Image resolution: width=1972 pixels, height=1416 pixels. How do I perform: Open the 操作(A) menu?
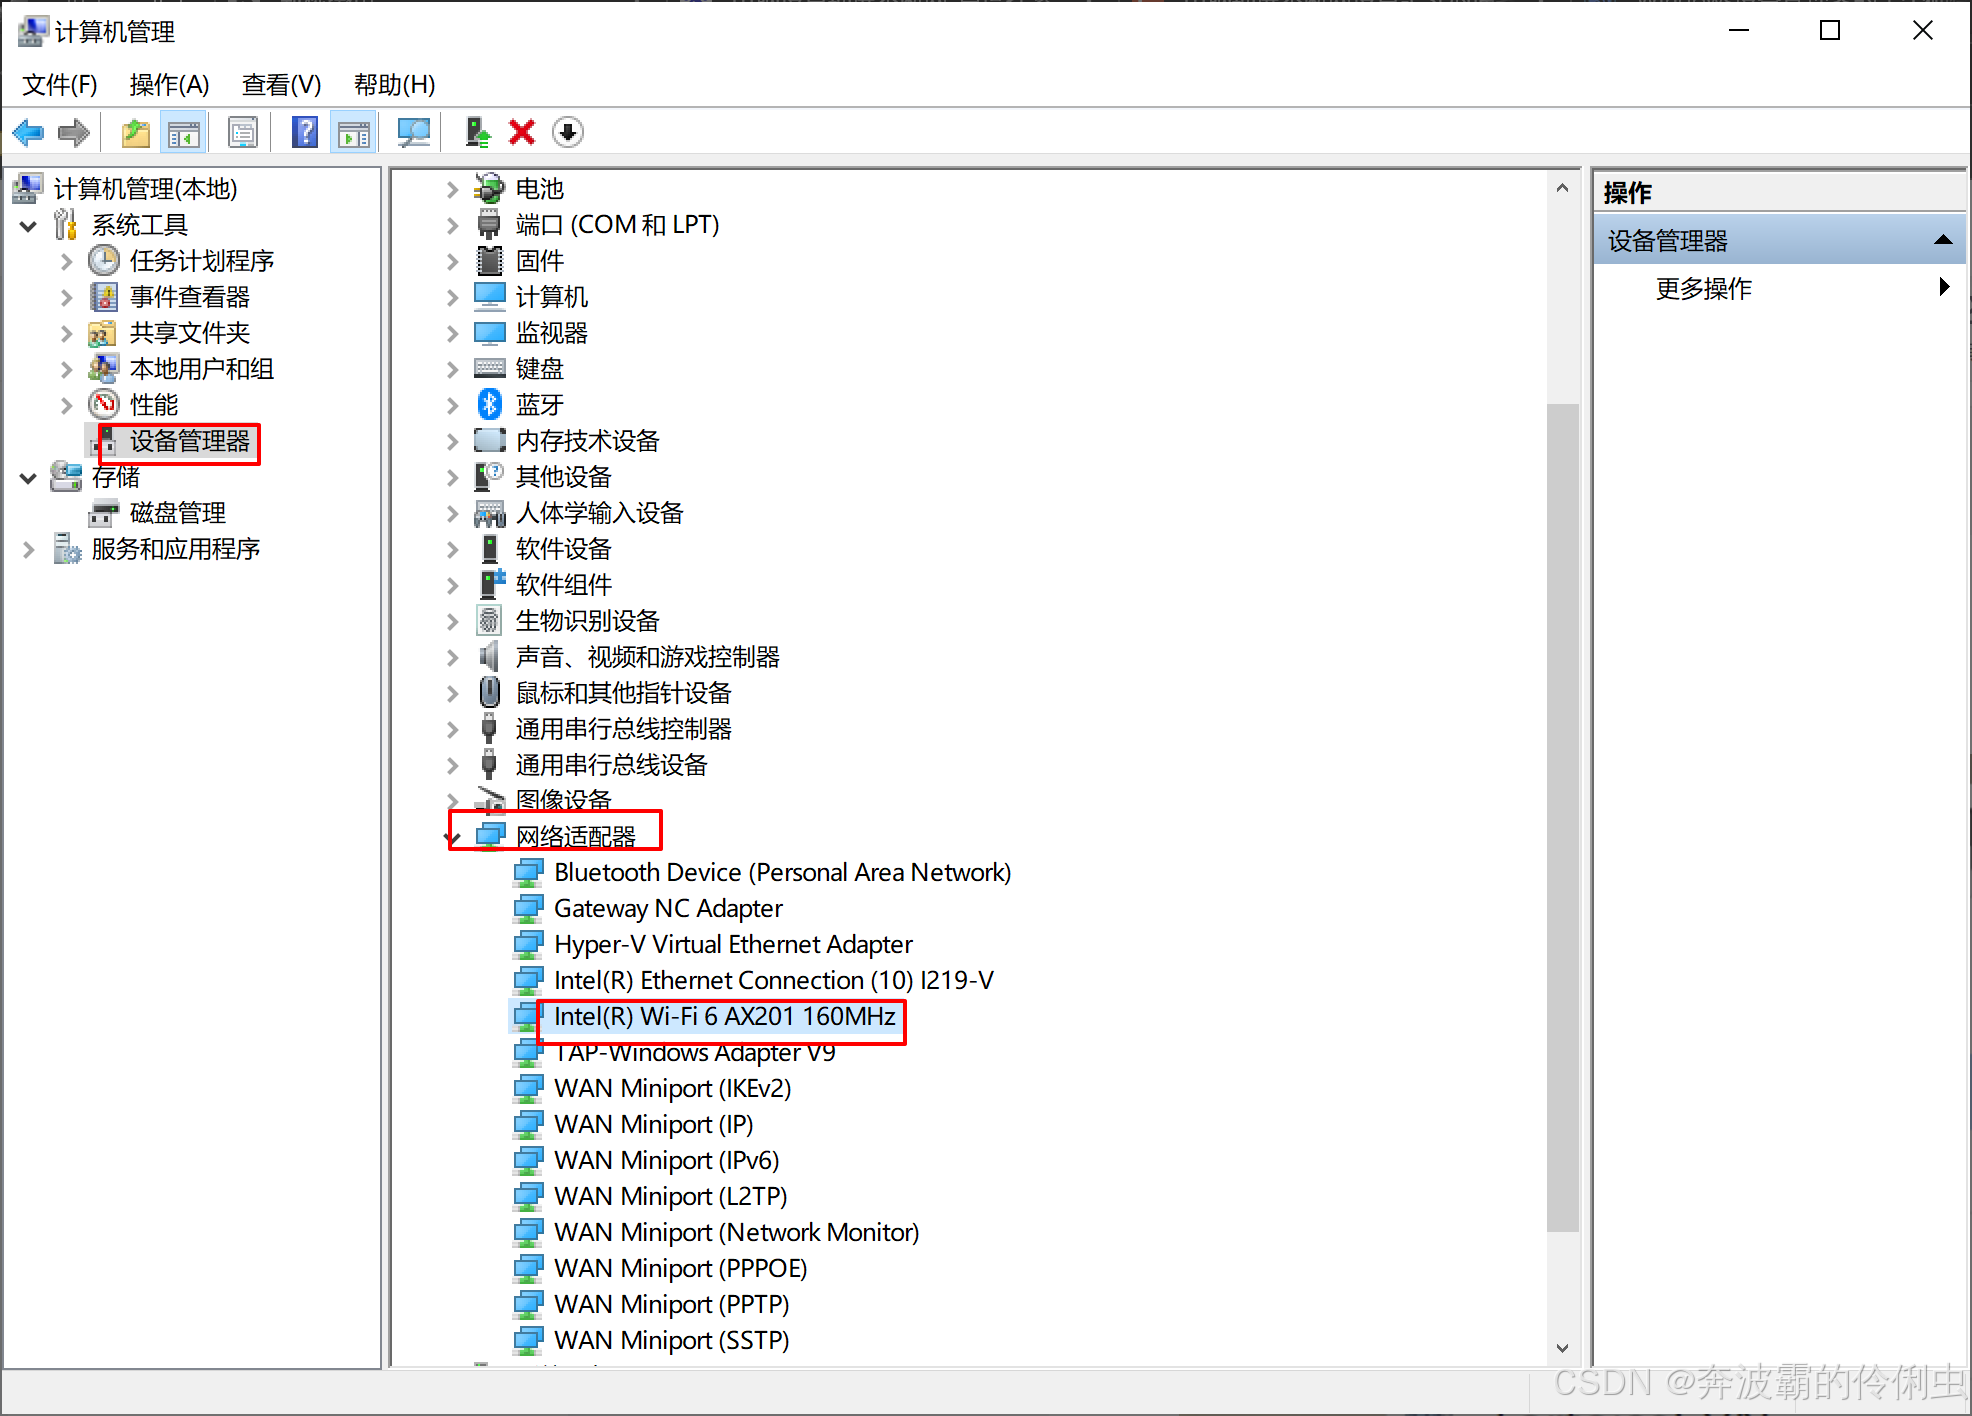click(x=169, y=85)
